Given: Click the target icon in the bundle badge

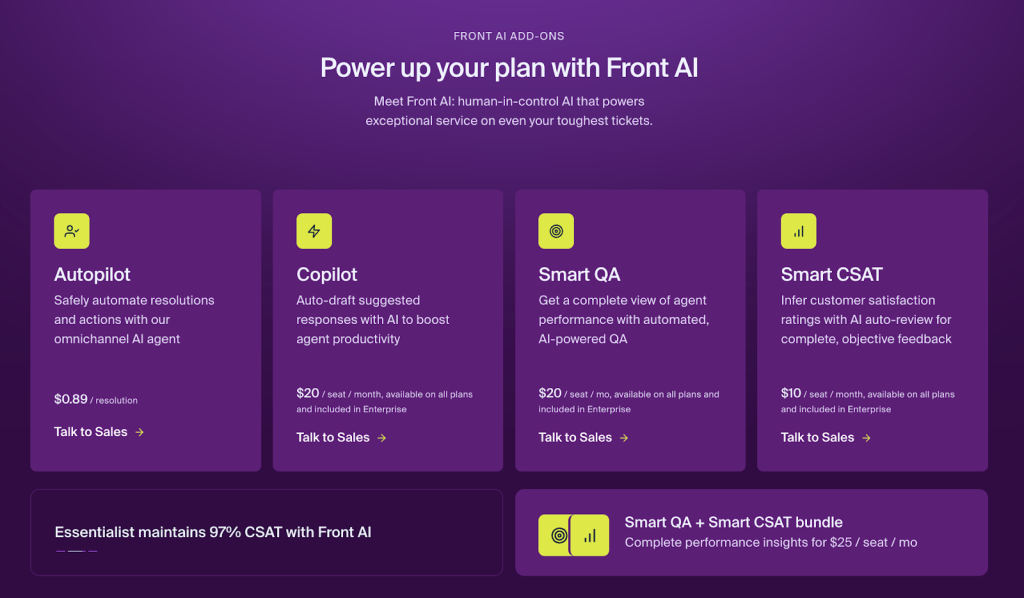Looking at the screenshot, I should click(556, 535).
